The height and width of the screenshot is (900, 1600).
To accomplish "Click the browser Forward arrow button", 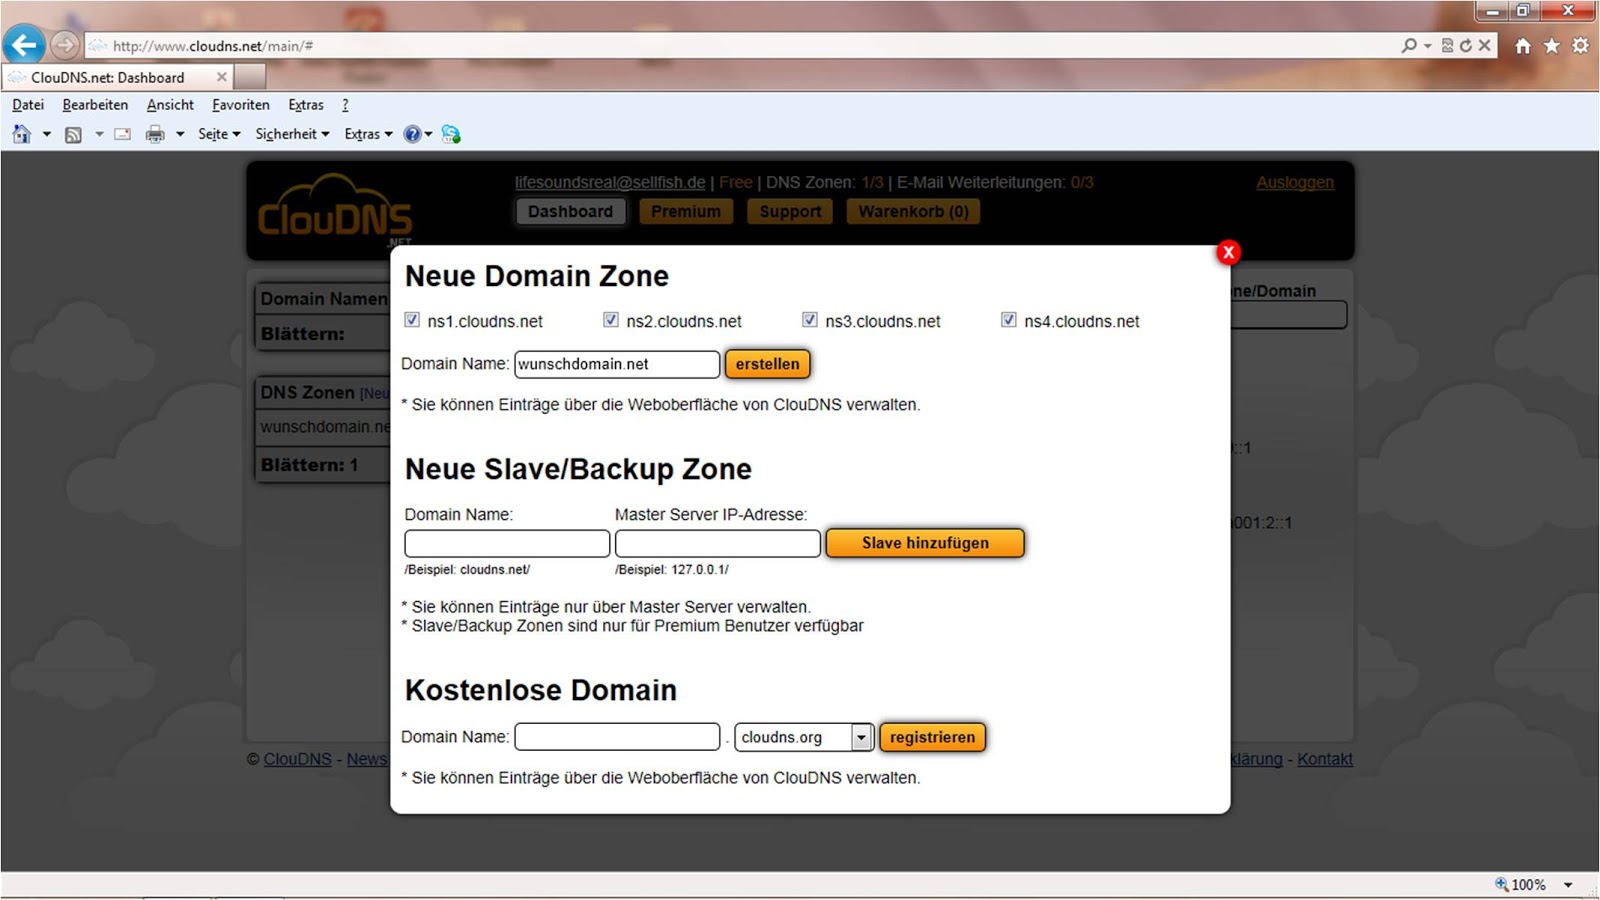I will click(x=64, y=45).
